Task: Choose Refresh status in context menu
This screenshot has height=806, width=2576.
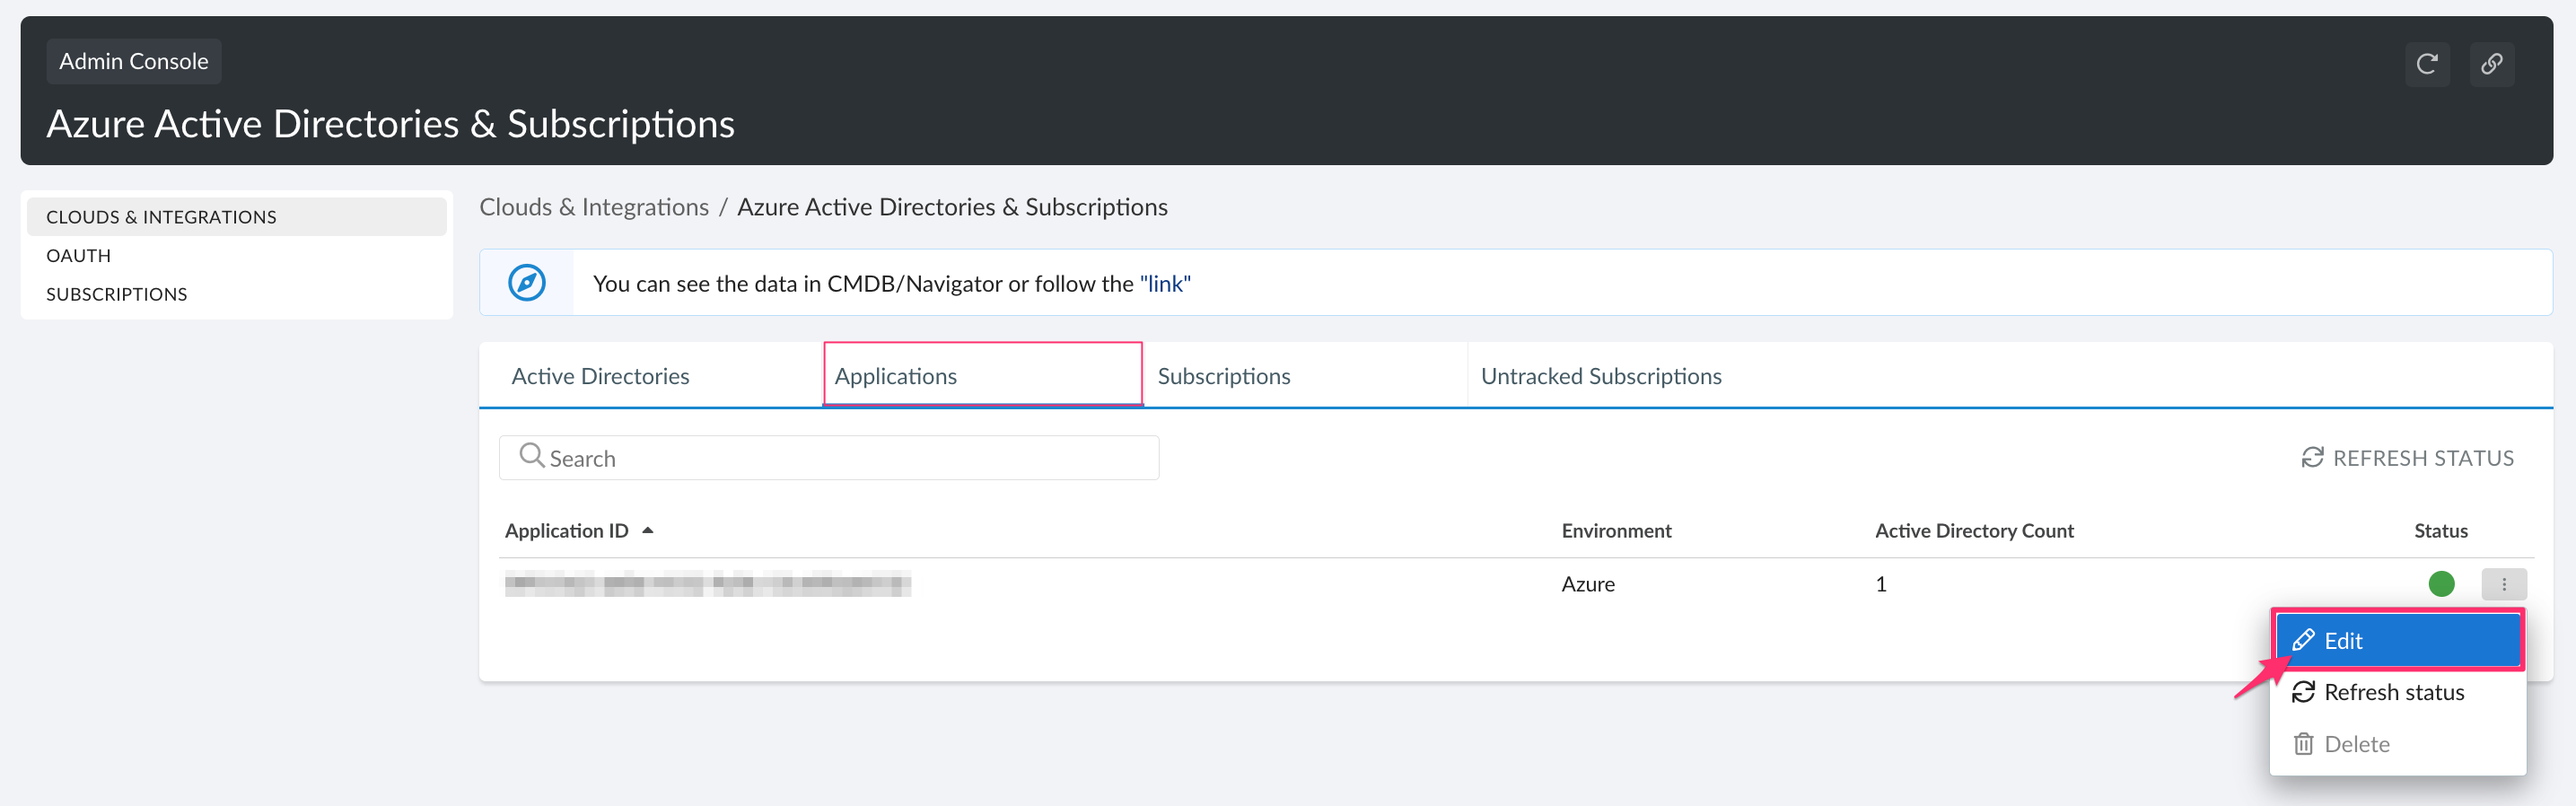Action: [x=2393, y=692]
